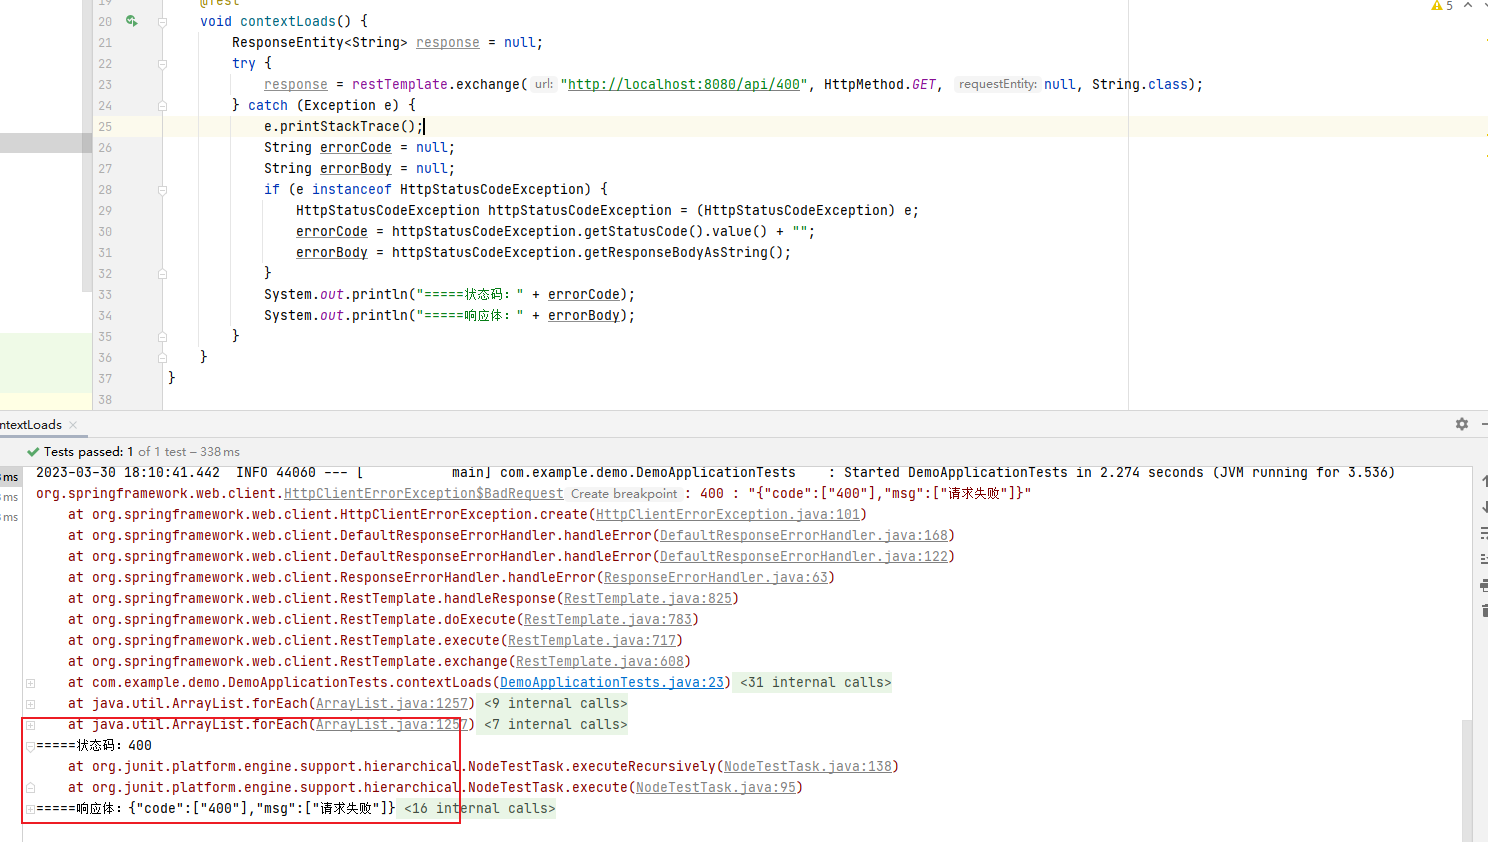Click errorCode variable on line 26
The height and width of the screenshot is (842, 1488).
click(356, 148)
